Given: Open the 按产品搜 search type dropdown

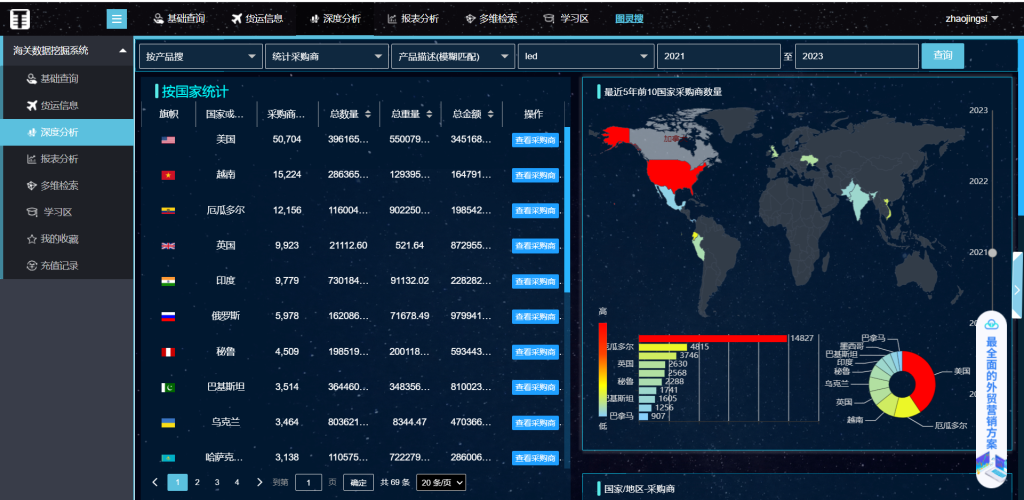Looking at the screenshot, I should pyautogui.click(x=200, y=57).
